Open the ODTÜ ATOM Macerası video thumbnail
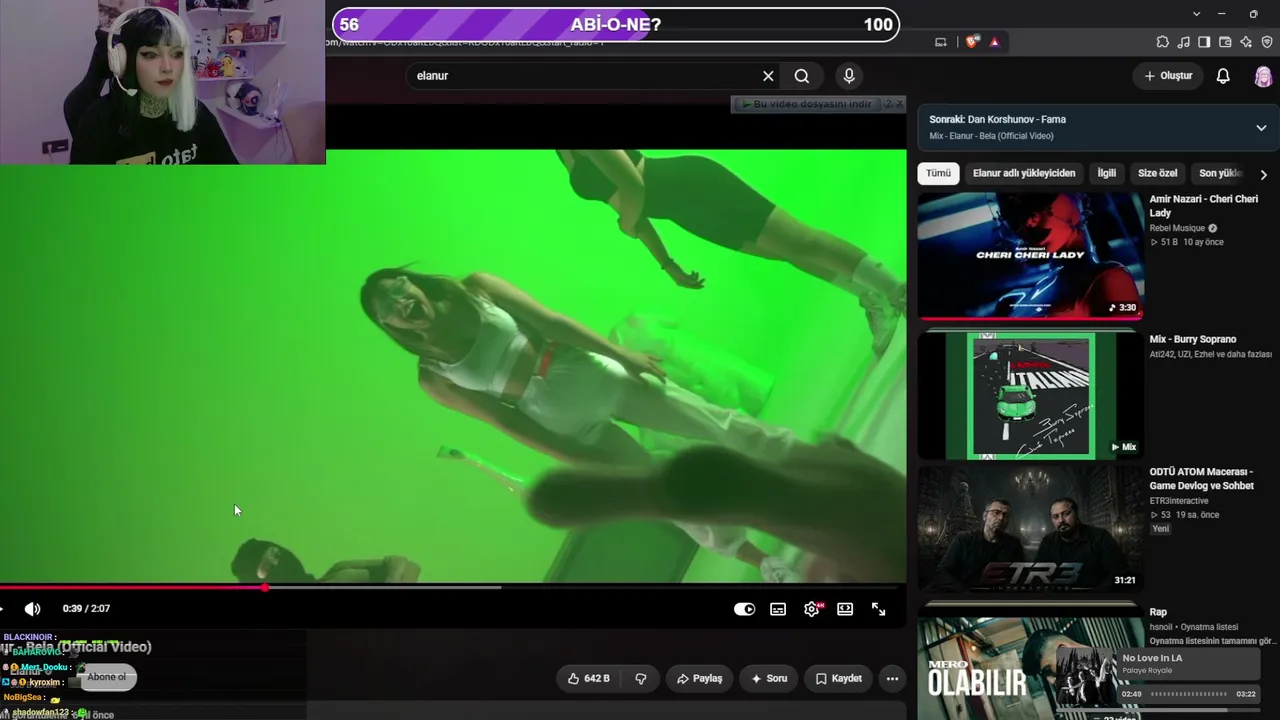This screenshot has width=1280, height=720. pos(1030,529)
